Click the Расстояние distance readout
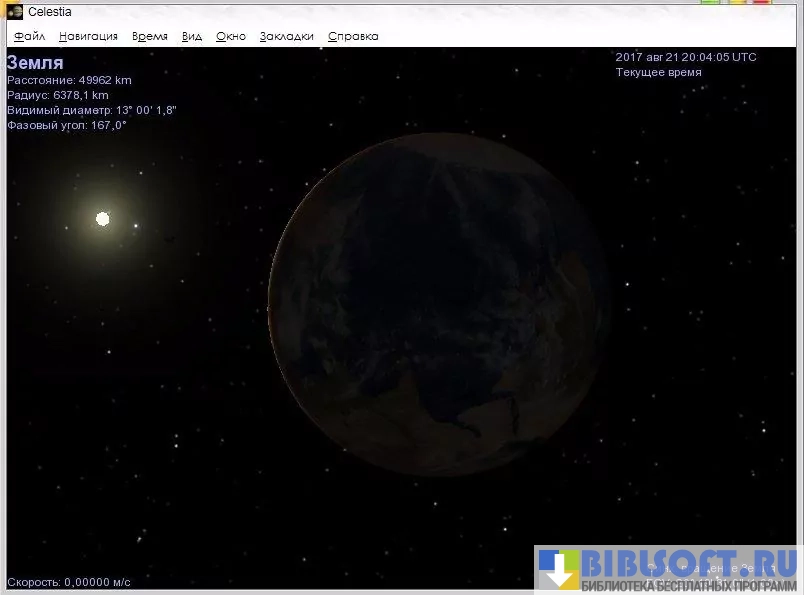 pos(69,80)
